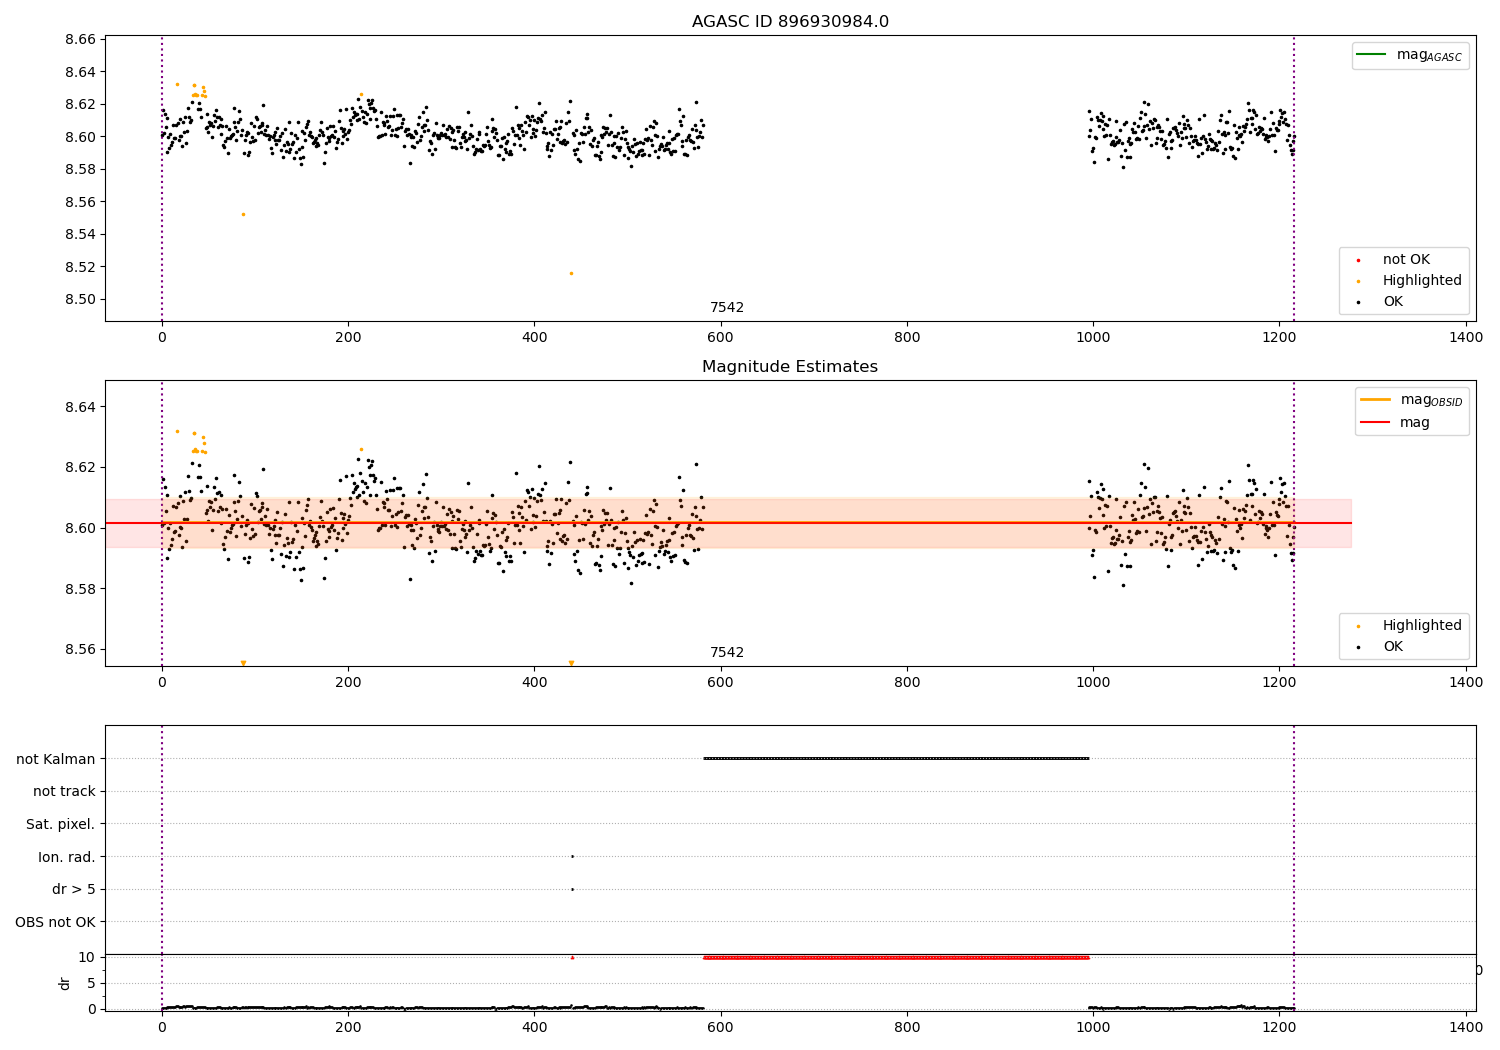This screenshot has width=1500, height=1050.
Task: Select the red dr bar at value 10
Action: (x=896, y=957)
